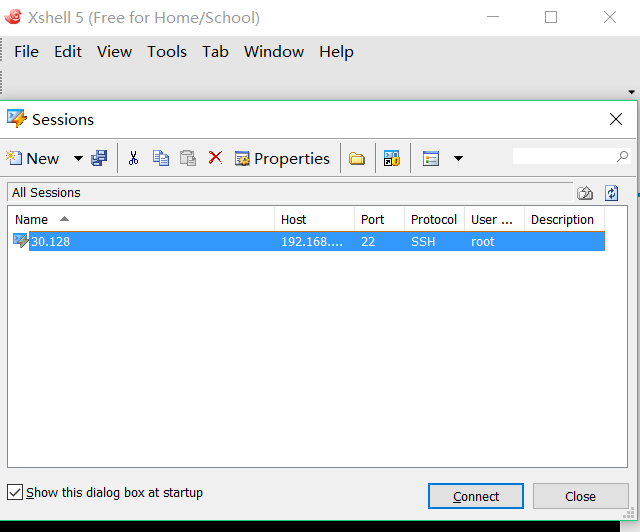The image size is (640, 532).
Task: Click the SSH protocol cell
Action: click(423, 242)
